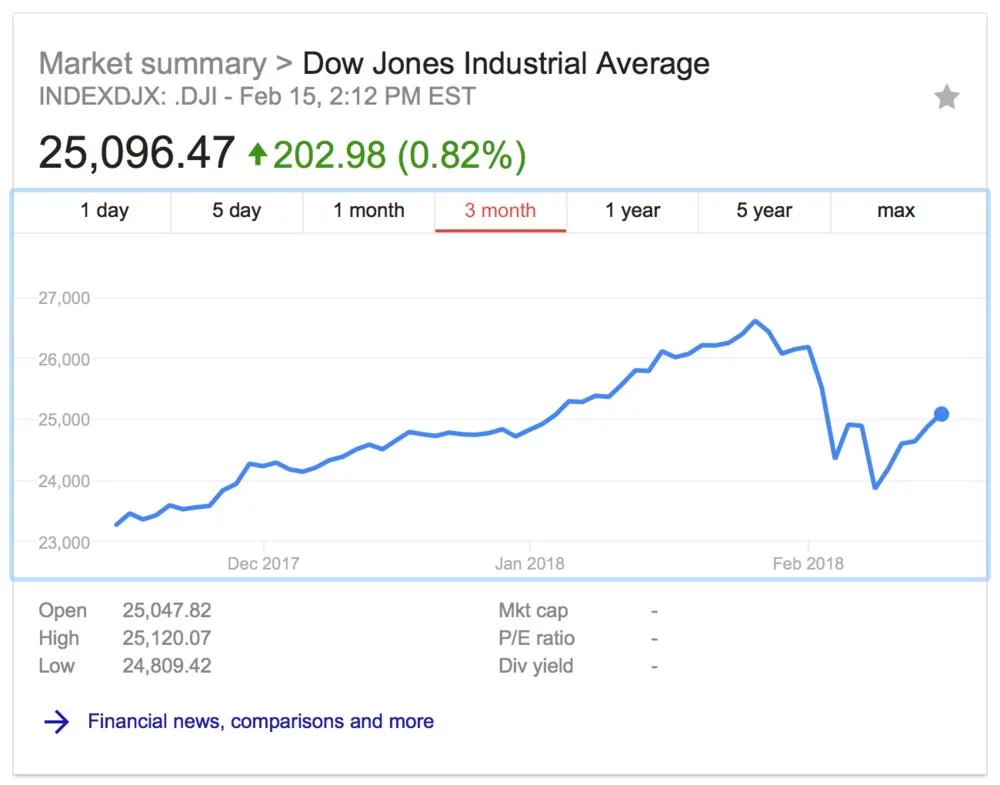Show the 1 year chart view
The image size is (1000, 785).
pyautogui.click(x=632, y=211)
